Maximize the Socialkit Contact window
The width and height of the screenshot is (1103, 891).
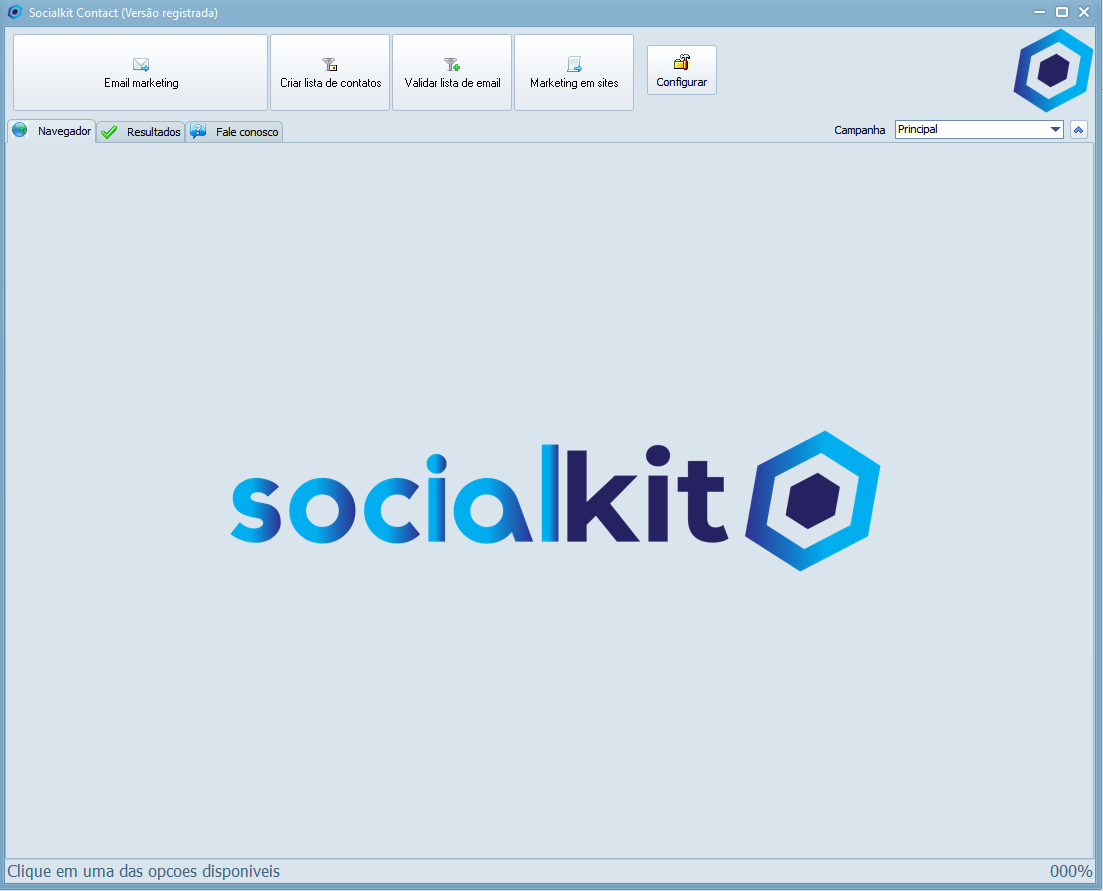(x=1062, y=12)
